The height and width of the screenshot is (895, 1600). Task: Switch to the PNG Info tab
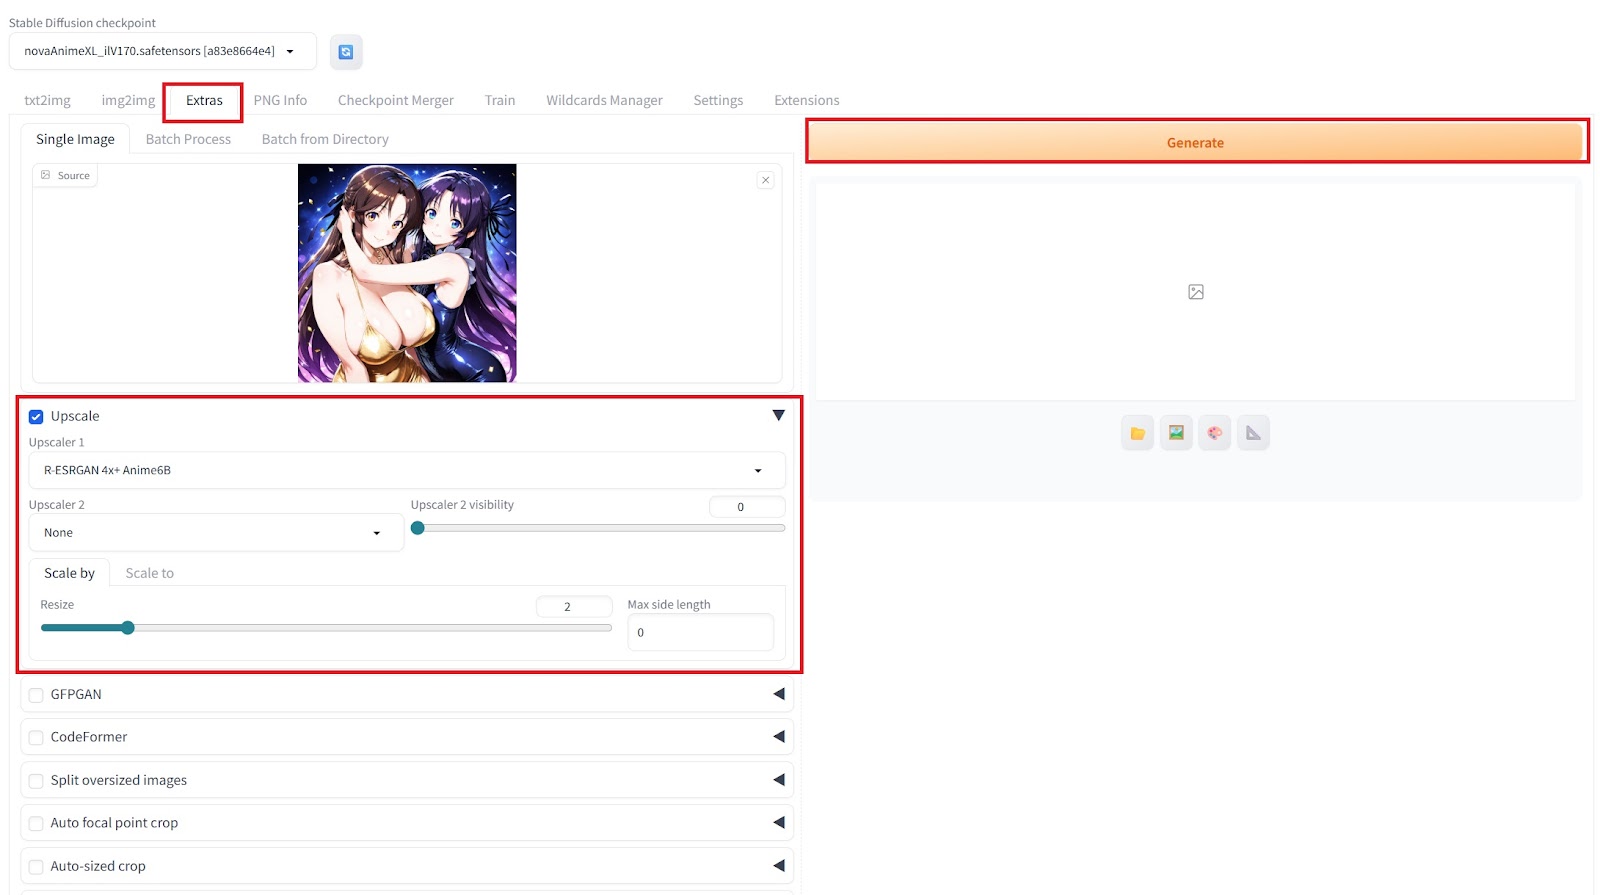coord(280,100)
